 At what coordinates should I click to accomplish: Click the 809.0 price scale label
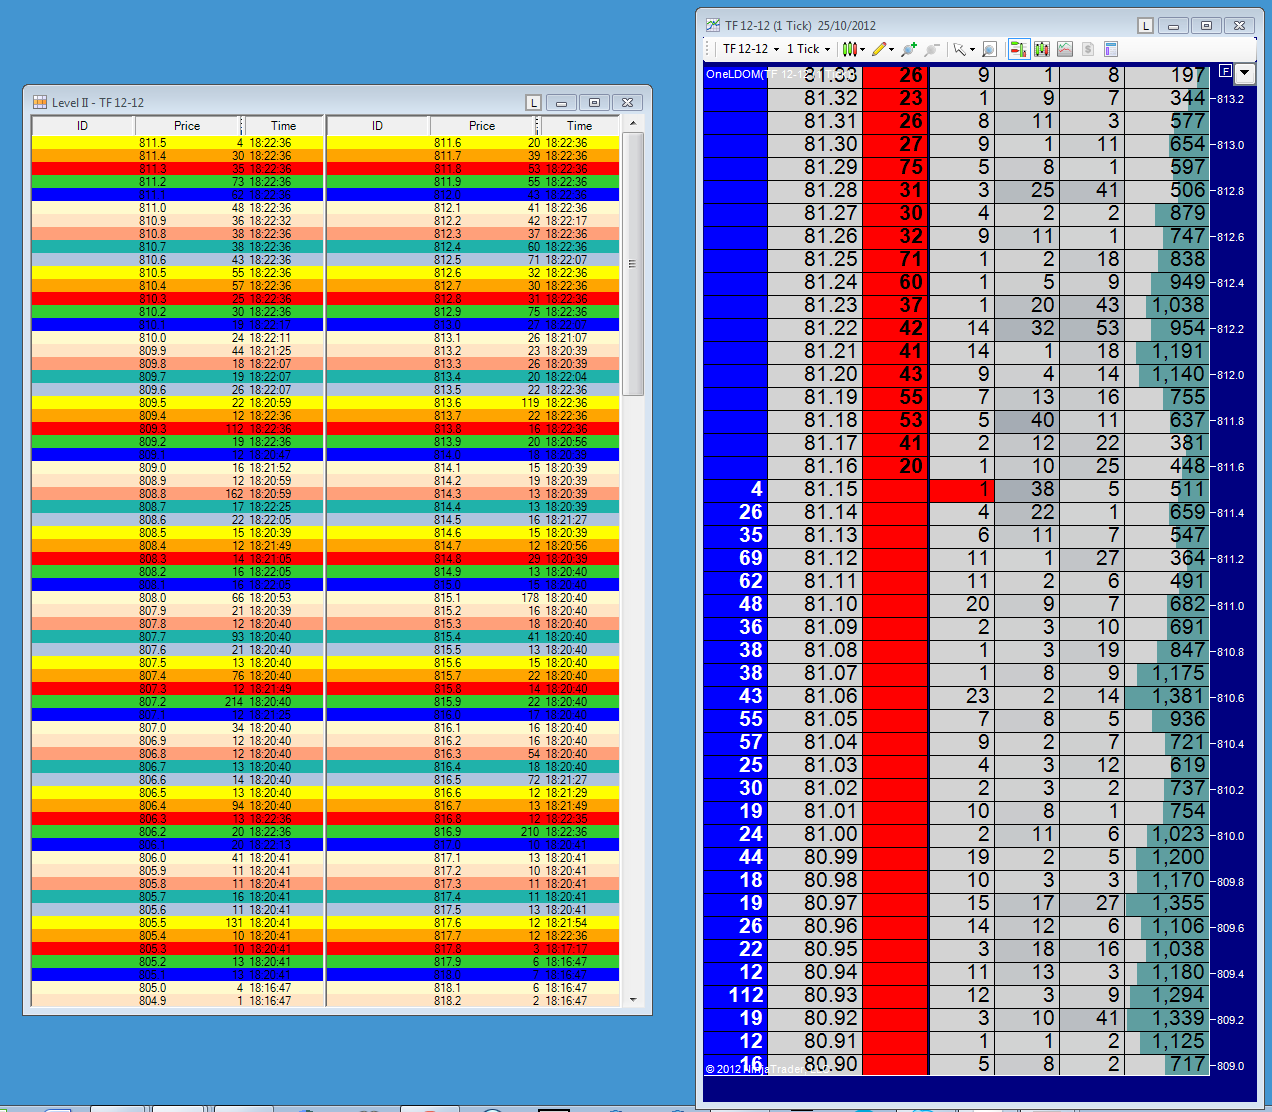coord(1231,1066)
